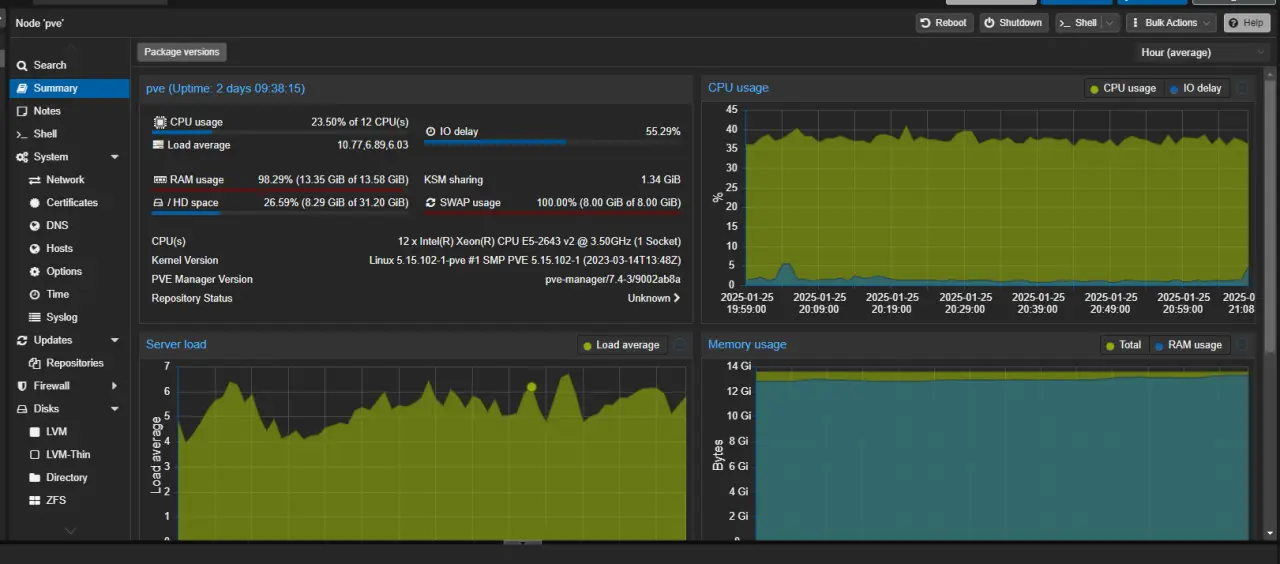Open the Help button
The height and width of the screenshot is (564, 1280).
(x=1246, y=23)
